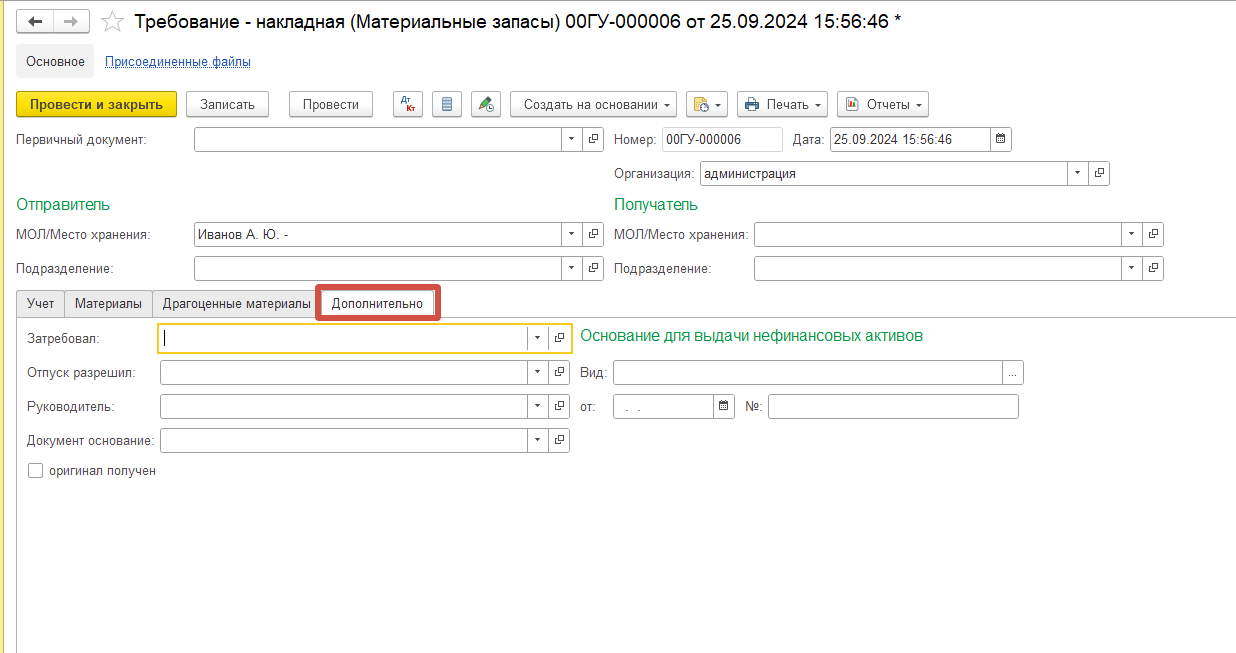Click into the Дата input field
The width and height of the screenshot is (1236, 653).
pyautogui.click(x=910, y=140)
